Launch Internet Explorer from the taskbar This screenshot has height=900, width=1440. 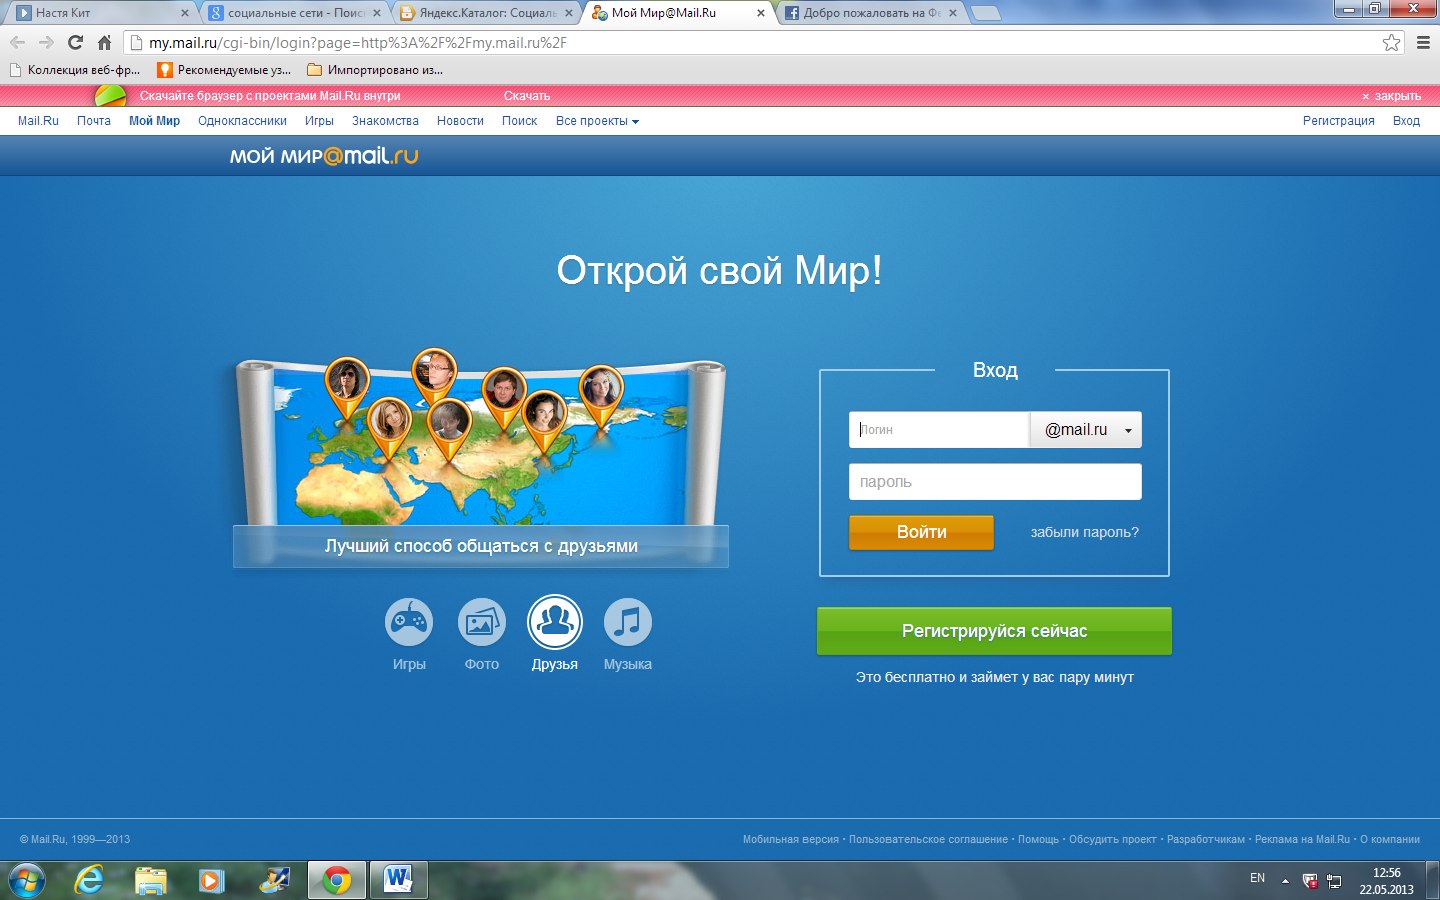click(89, 880)
